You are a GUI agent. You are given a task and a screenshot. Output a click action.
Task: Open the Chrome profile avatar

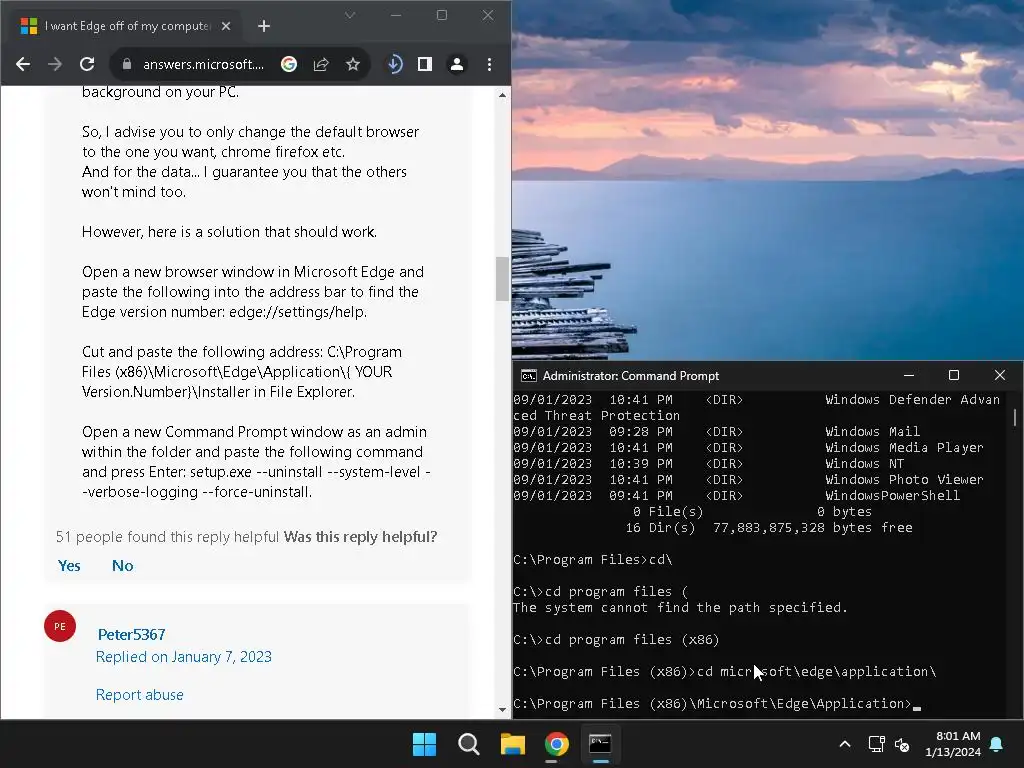pos(457,64)
